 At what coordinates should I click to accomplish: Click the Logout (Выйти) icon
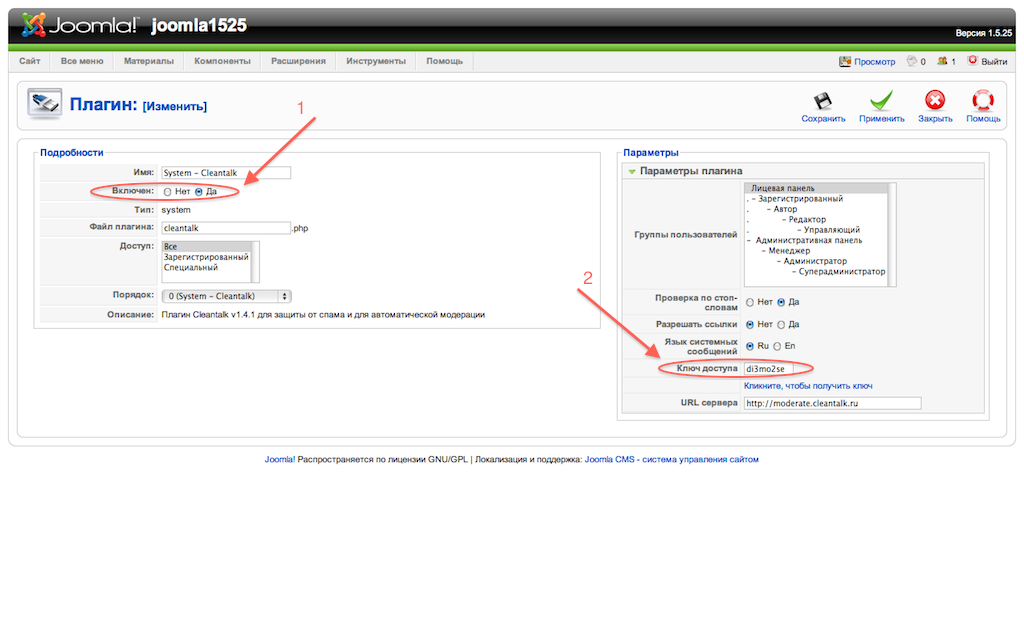coord(972,61)
